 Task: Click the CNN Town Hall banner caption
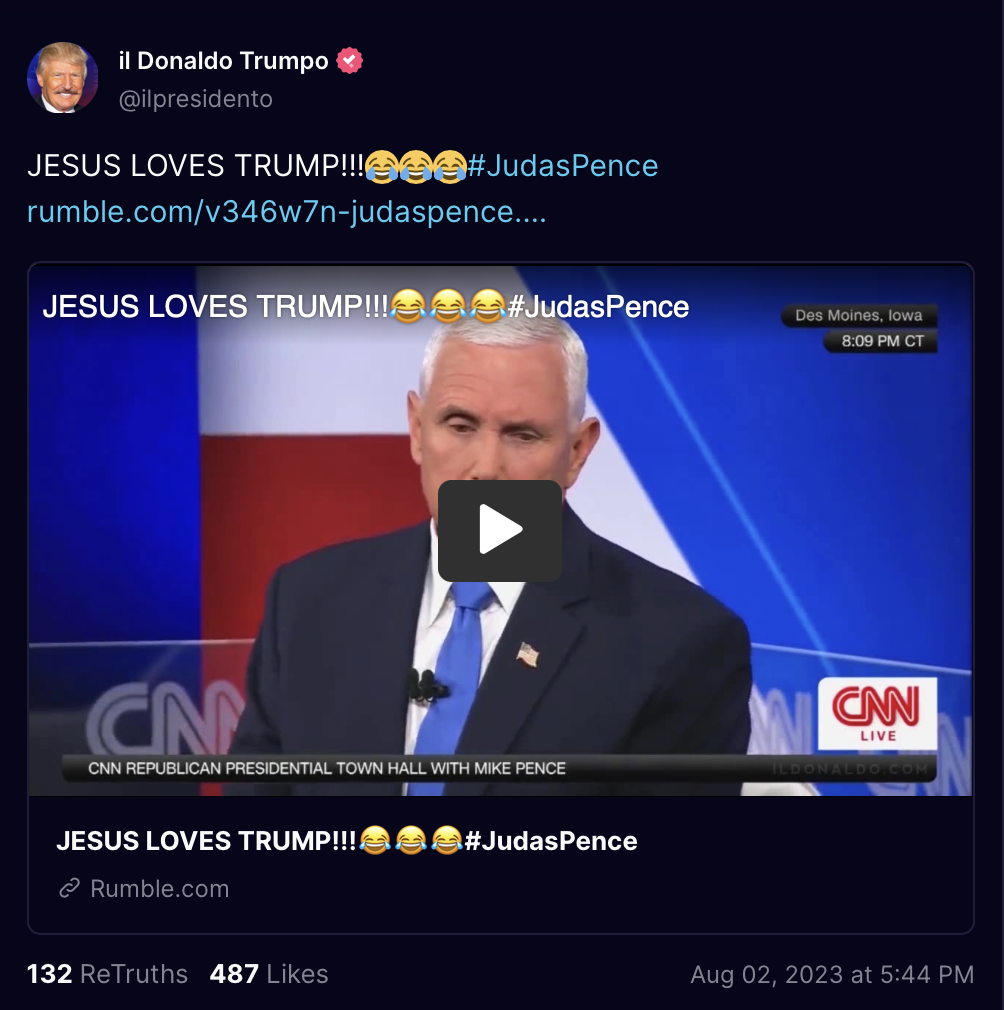[x=327, y=768]
